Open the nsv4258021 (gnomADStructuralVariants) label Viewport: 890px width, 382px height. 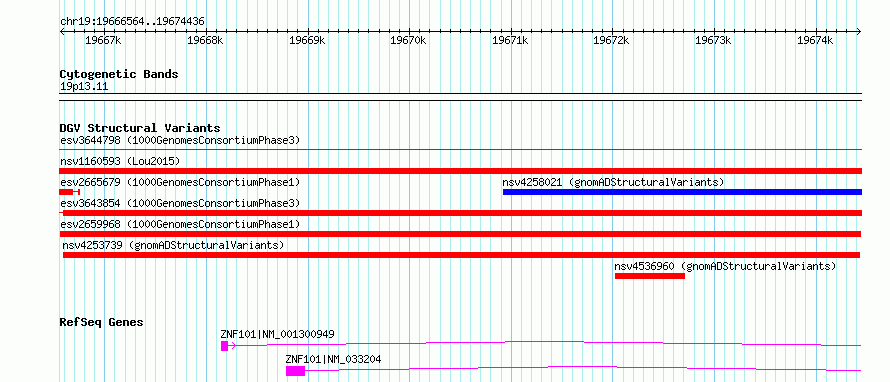614,182
